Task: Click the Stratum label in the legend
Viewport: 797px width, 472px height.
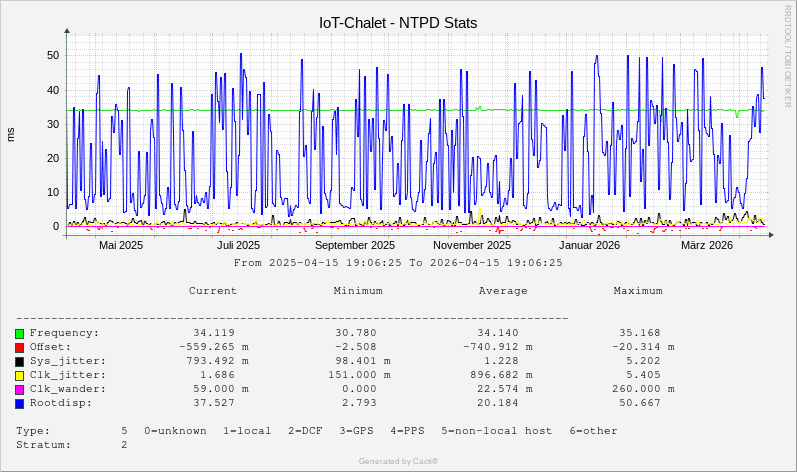Action: pyautogui.click(x=43, y=445)
